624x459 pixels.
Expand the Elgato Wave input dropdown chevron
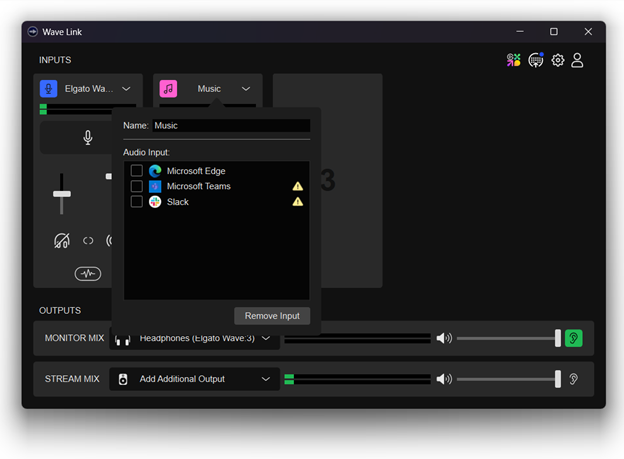click(x=126, y=89)
